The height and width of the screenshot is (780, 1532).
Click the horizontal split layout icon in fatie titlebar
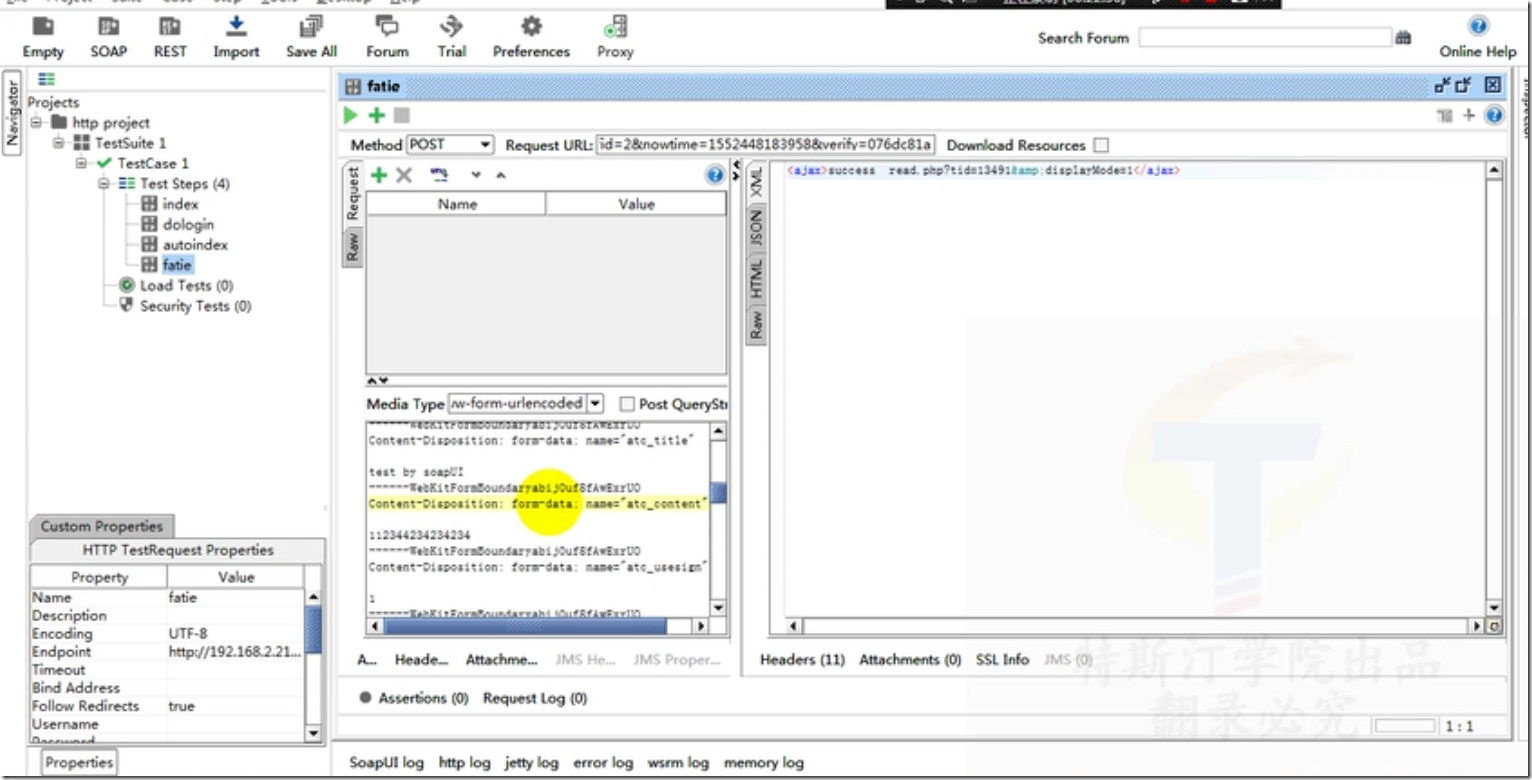point(1444,86)
